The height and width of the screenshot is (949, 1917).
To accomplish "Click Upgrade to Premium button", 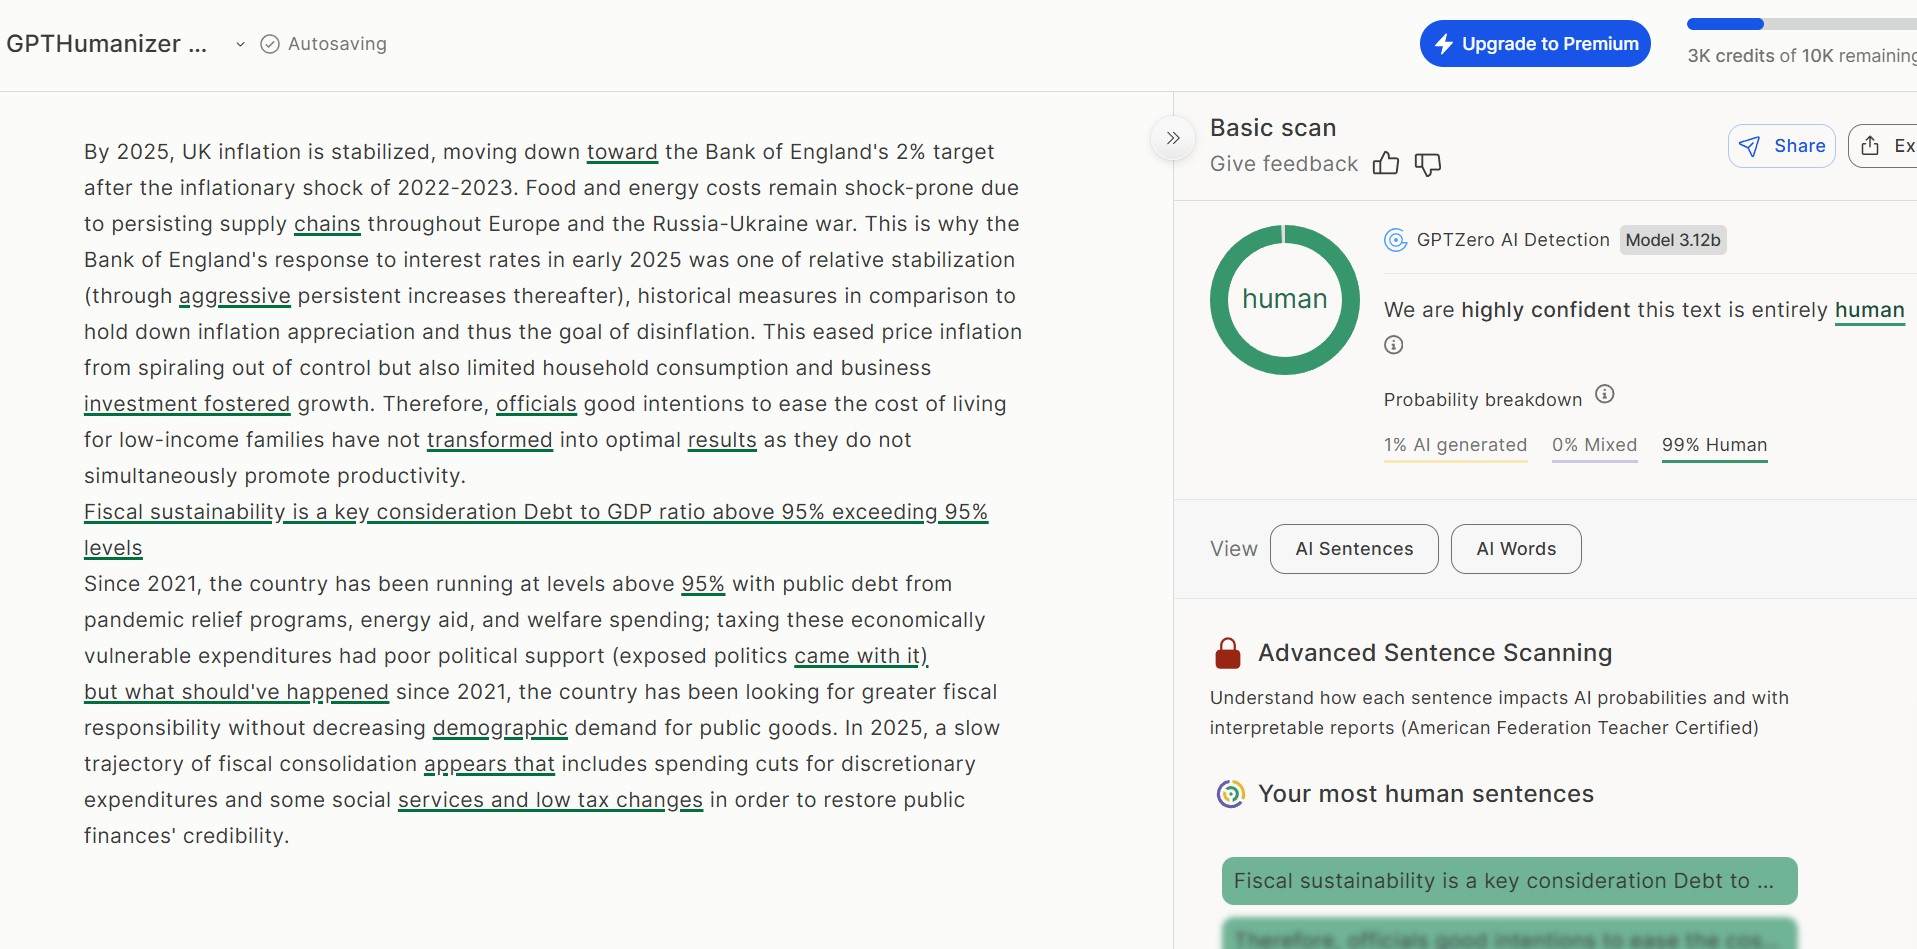I will coord(1534,44).
